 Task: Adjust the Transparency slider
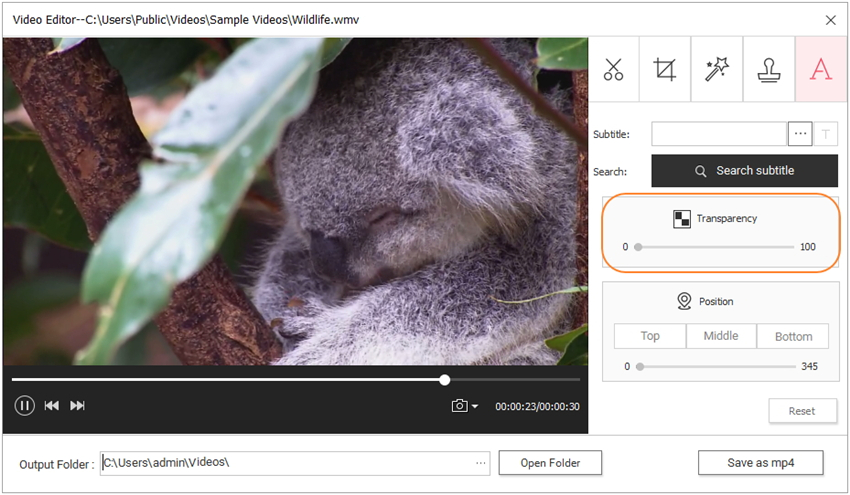tap(638, 246)
